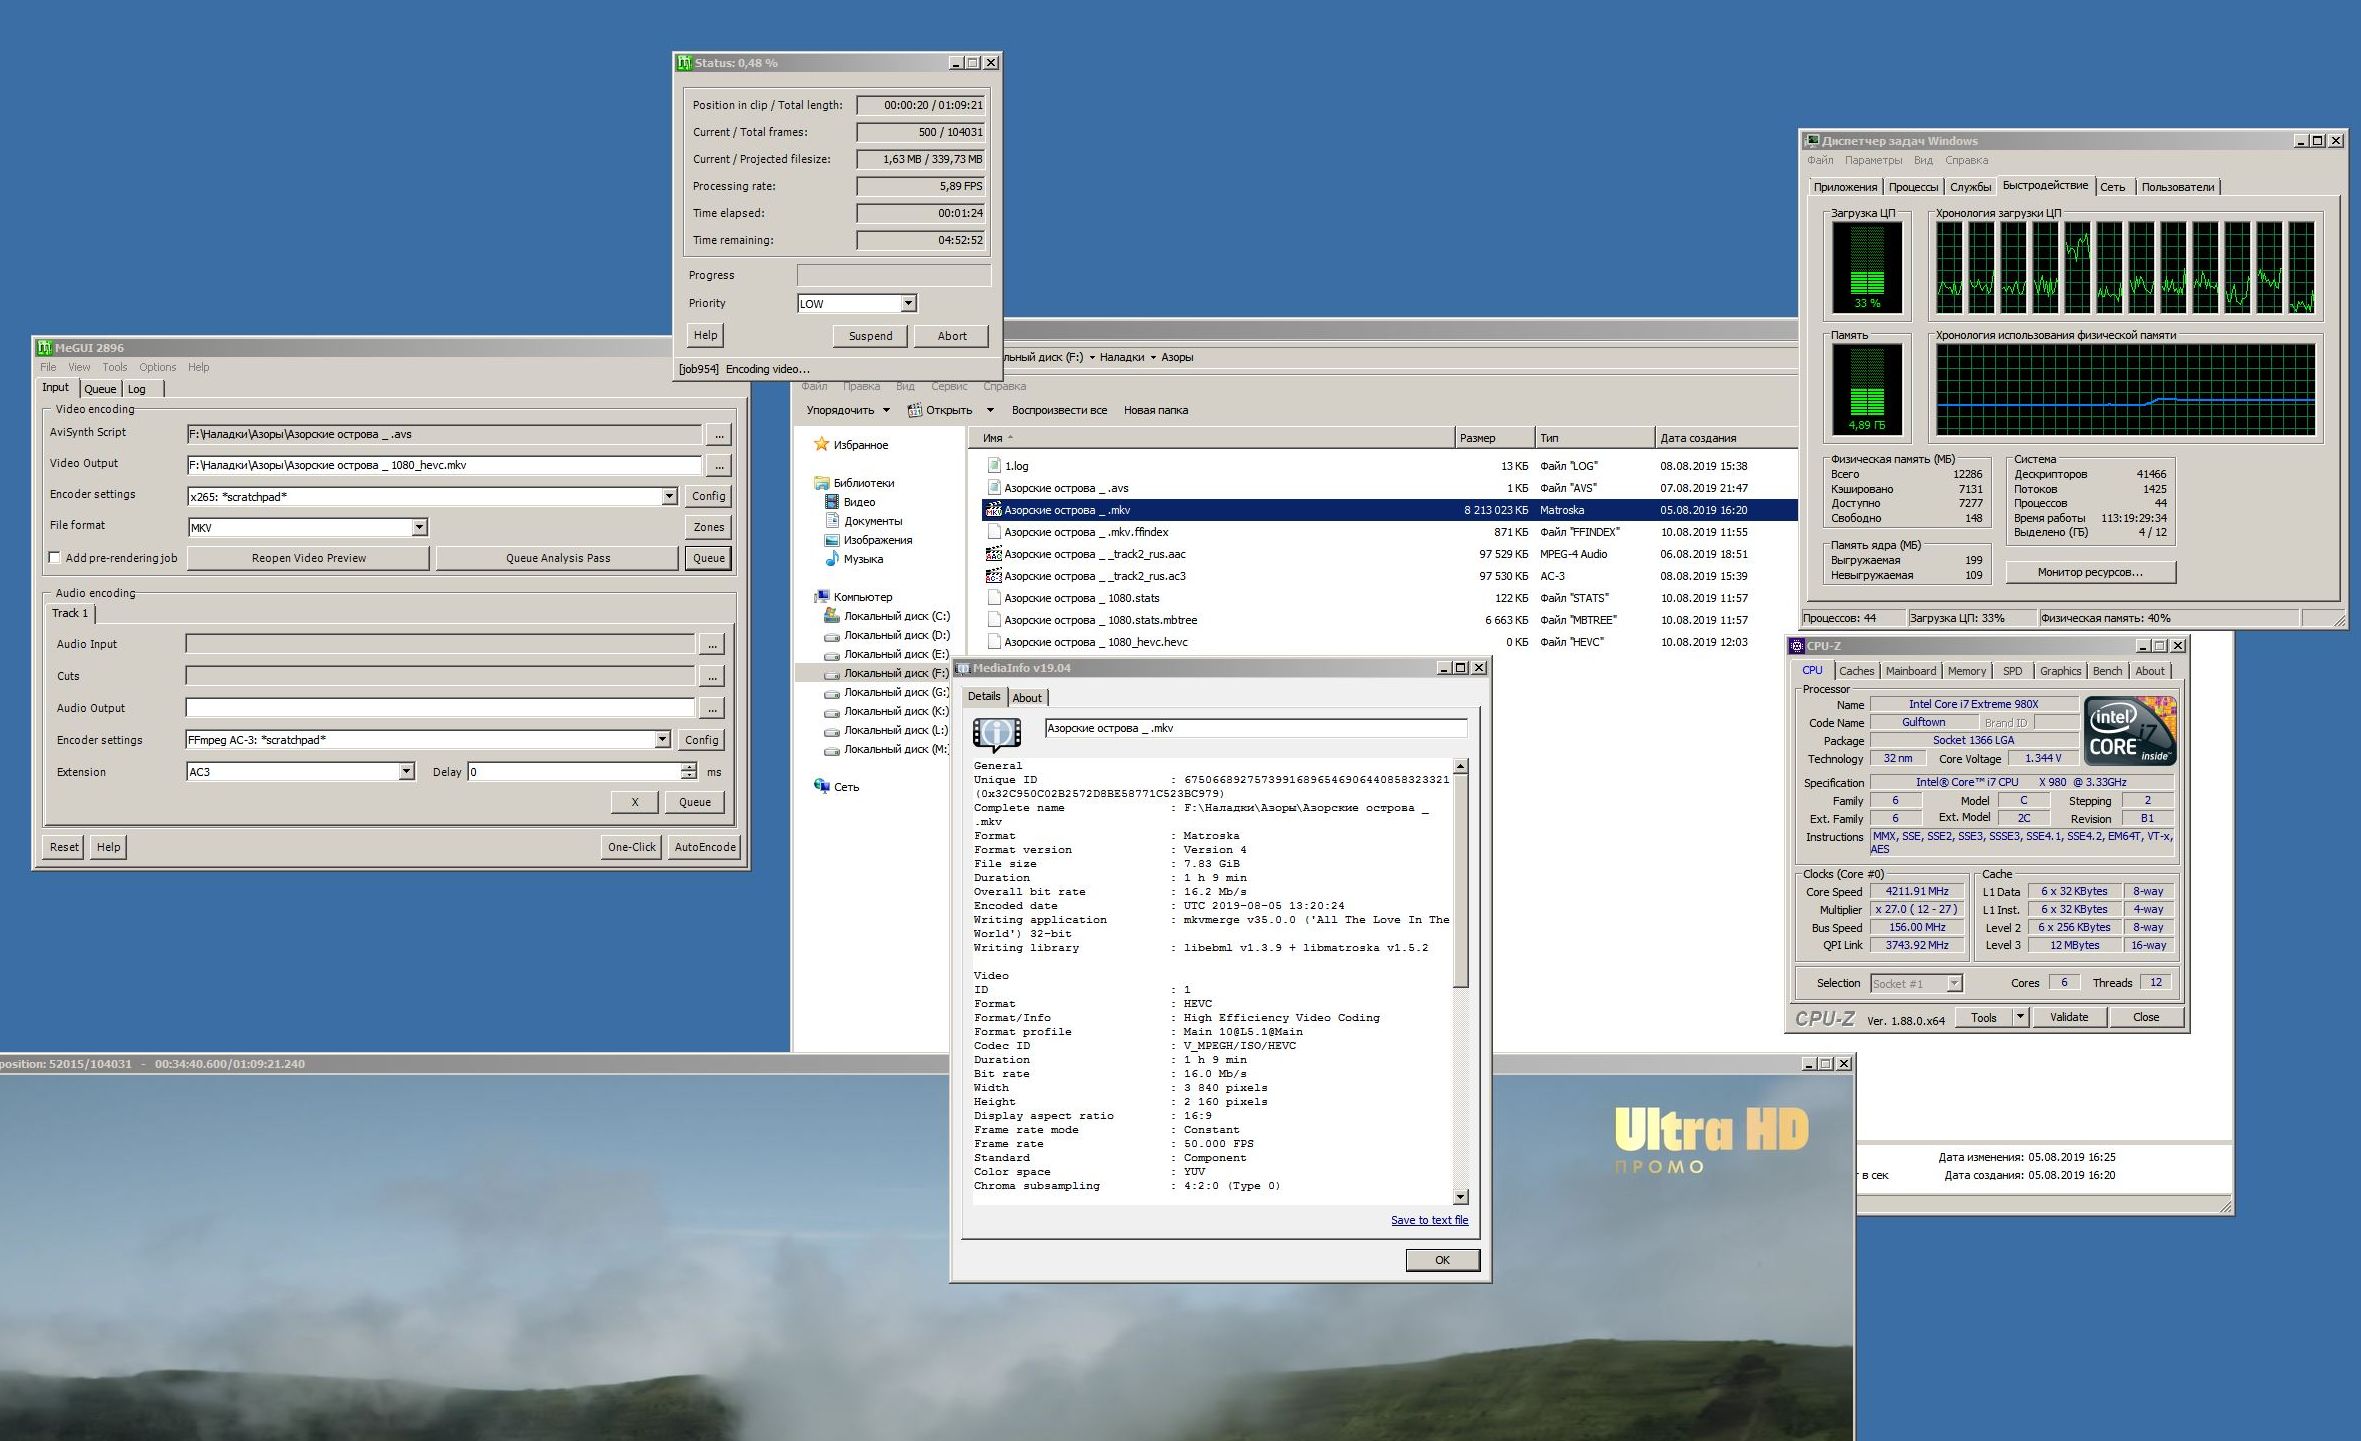2361x1441 pixels.
Task: Open the Процессы tab in Task Manager
Action: point(1913,187)
